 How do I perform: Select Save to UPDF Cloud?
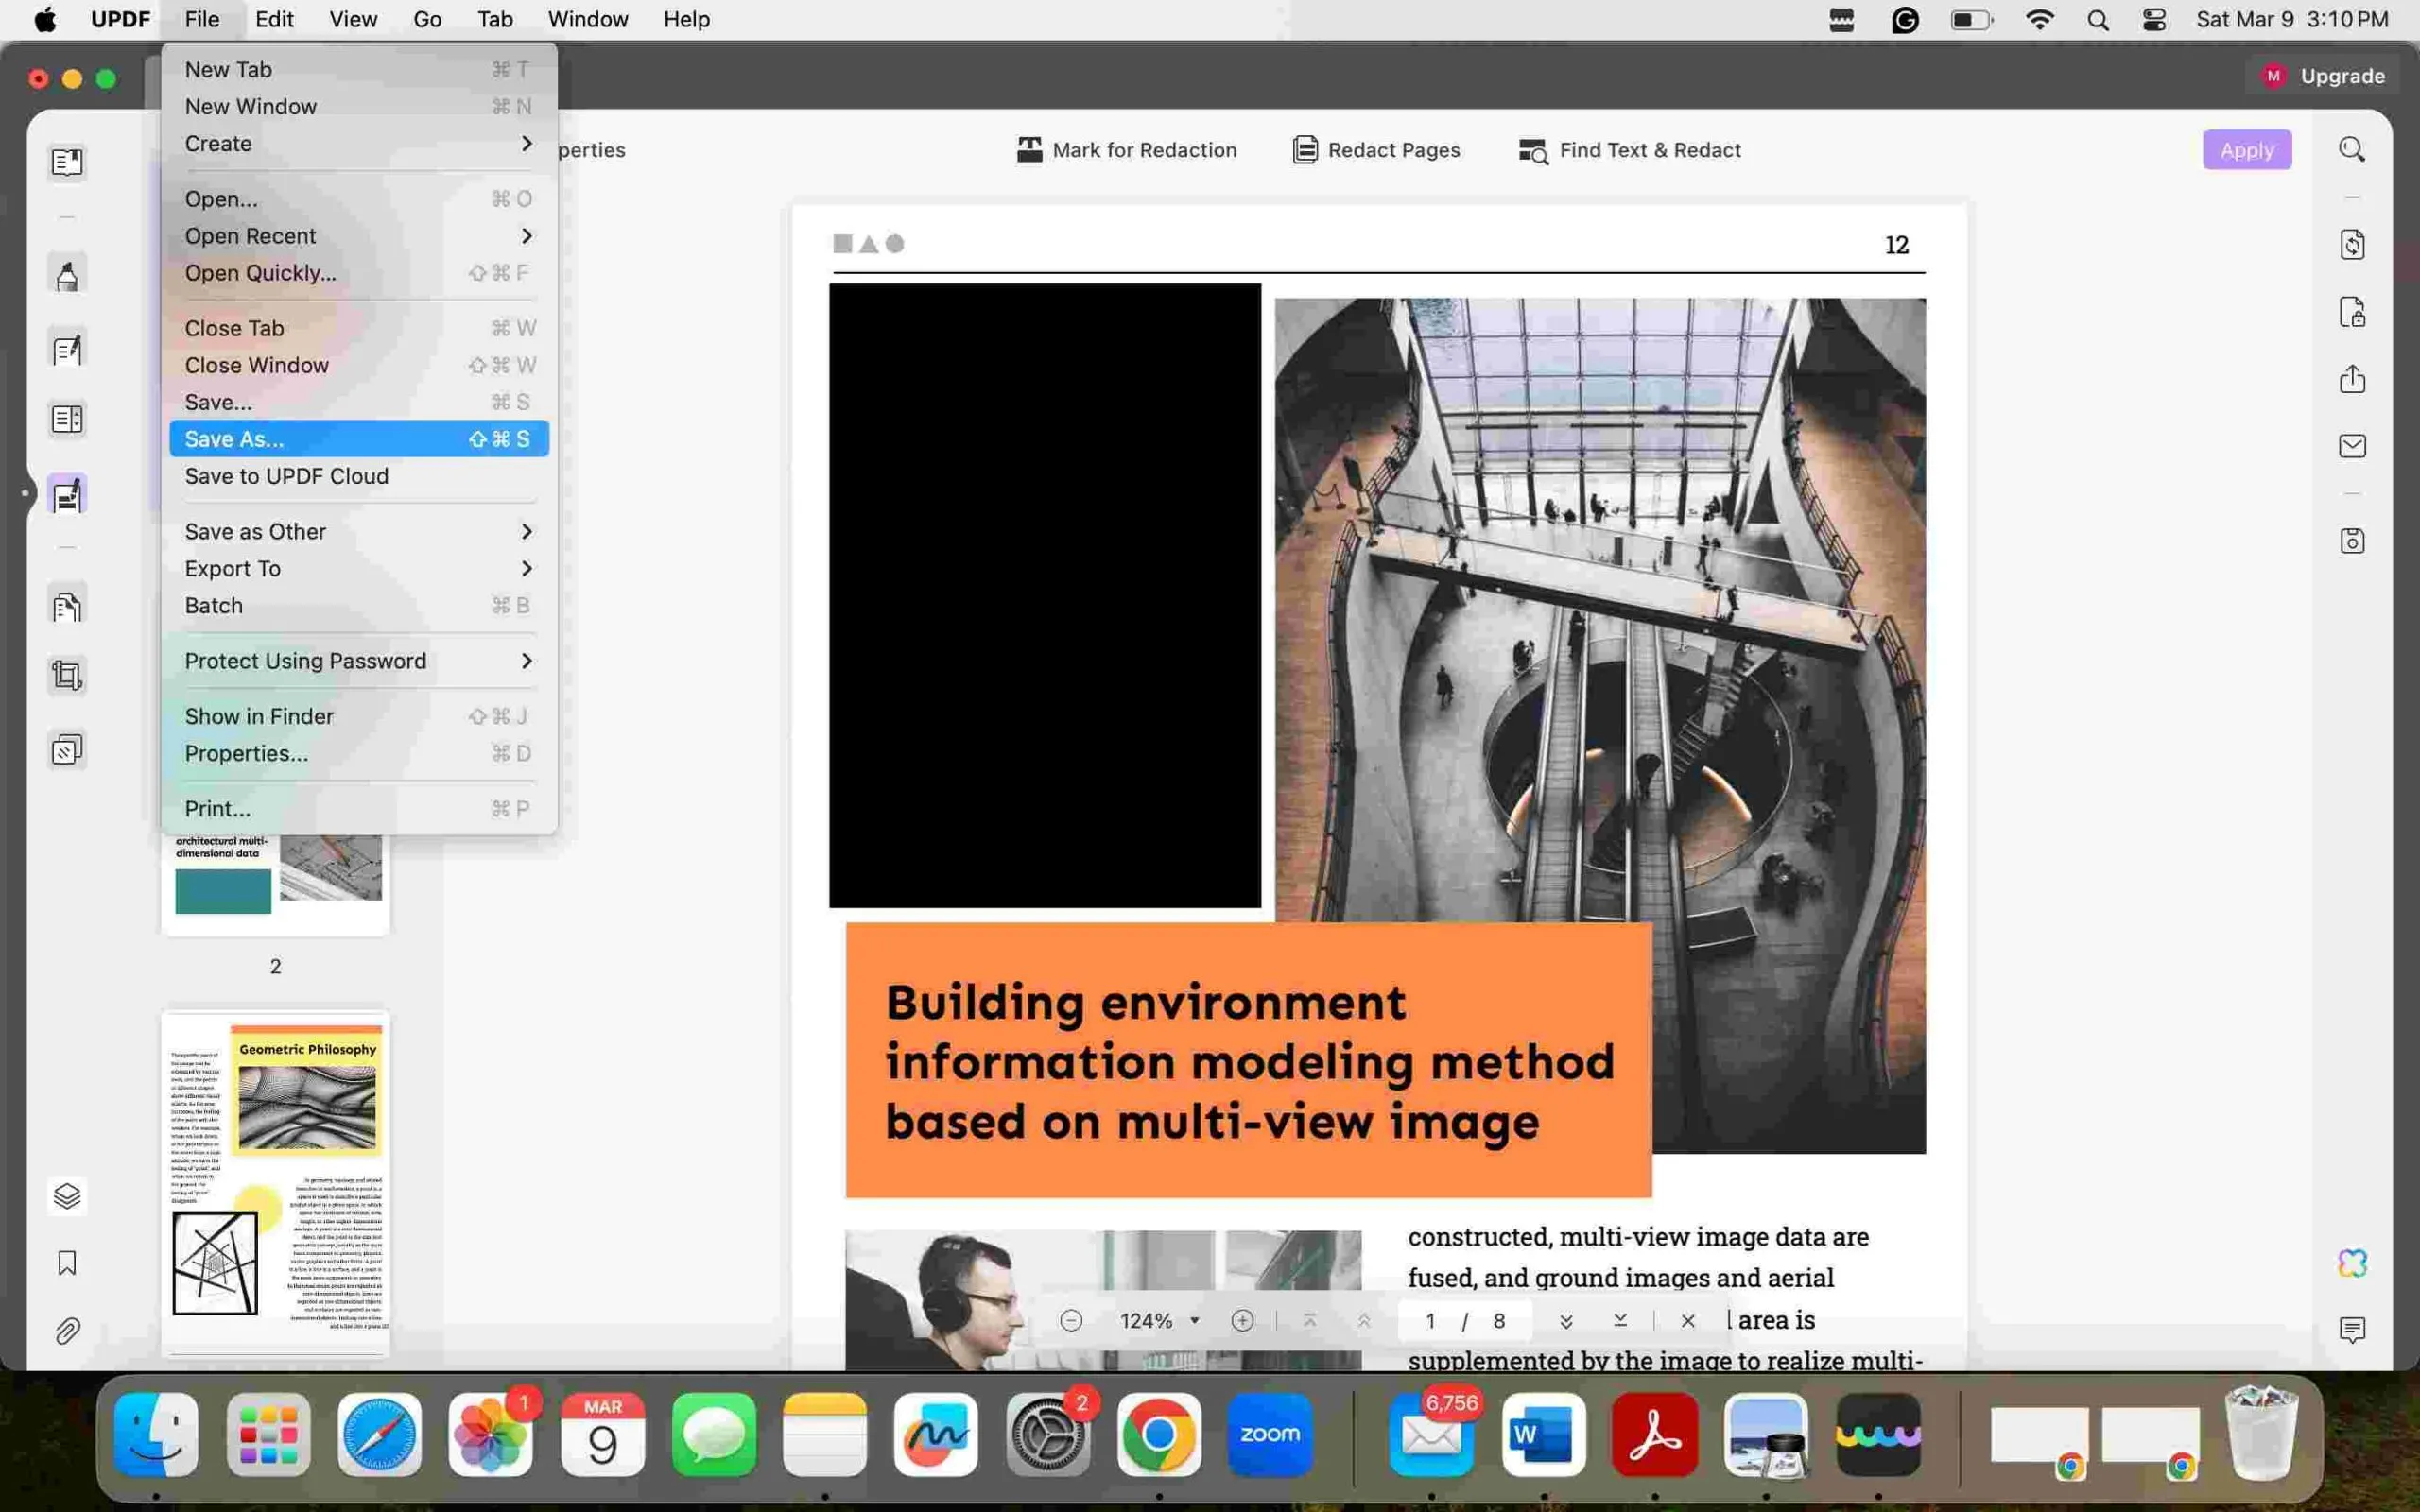click(358, 476)
